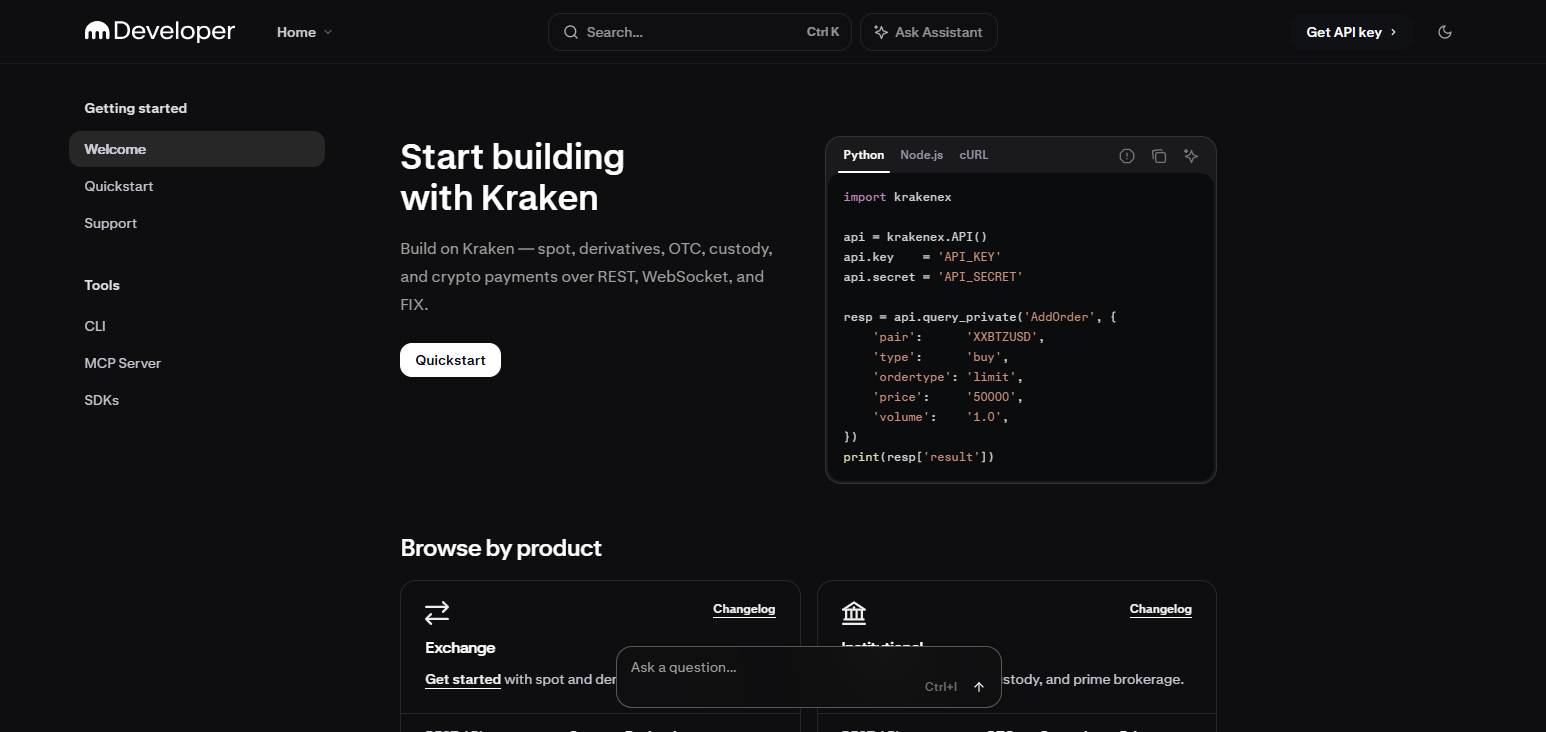The height and width of the screenshot is (732, 1546).
Task: Click the Kraken Developer logo
Action: pos(160,32)
